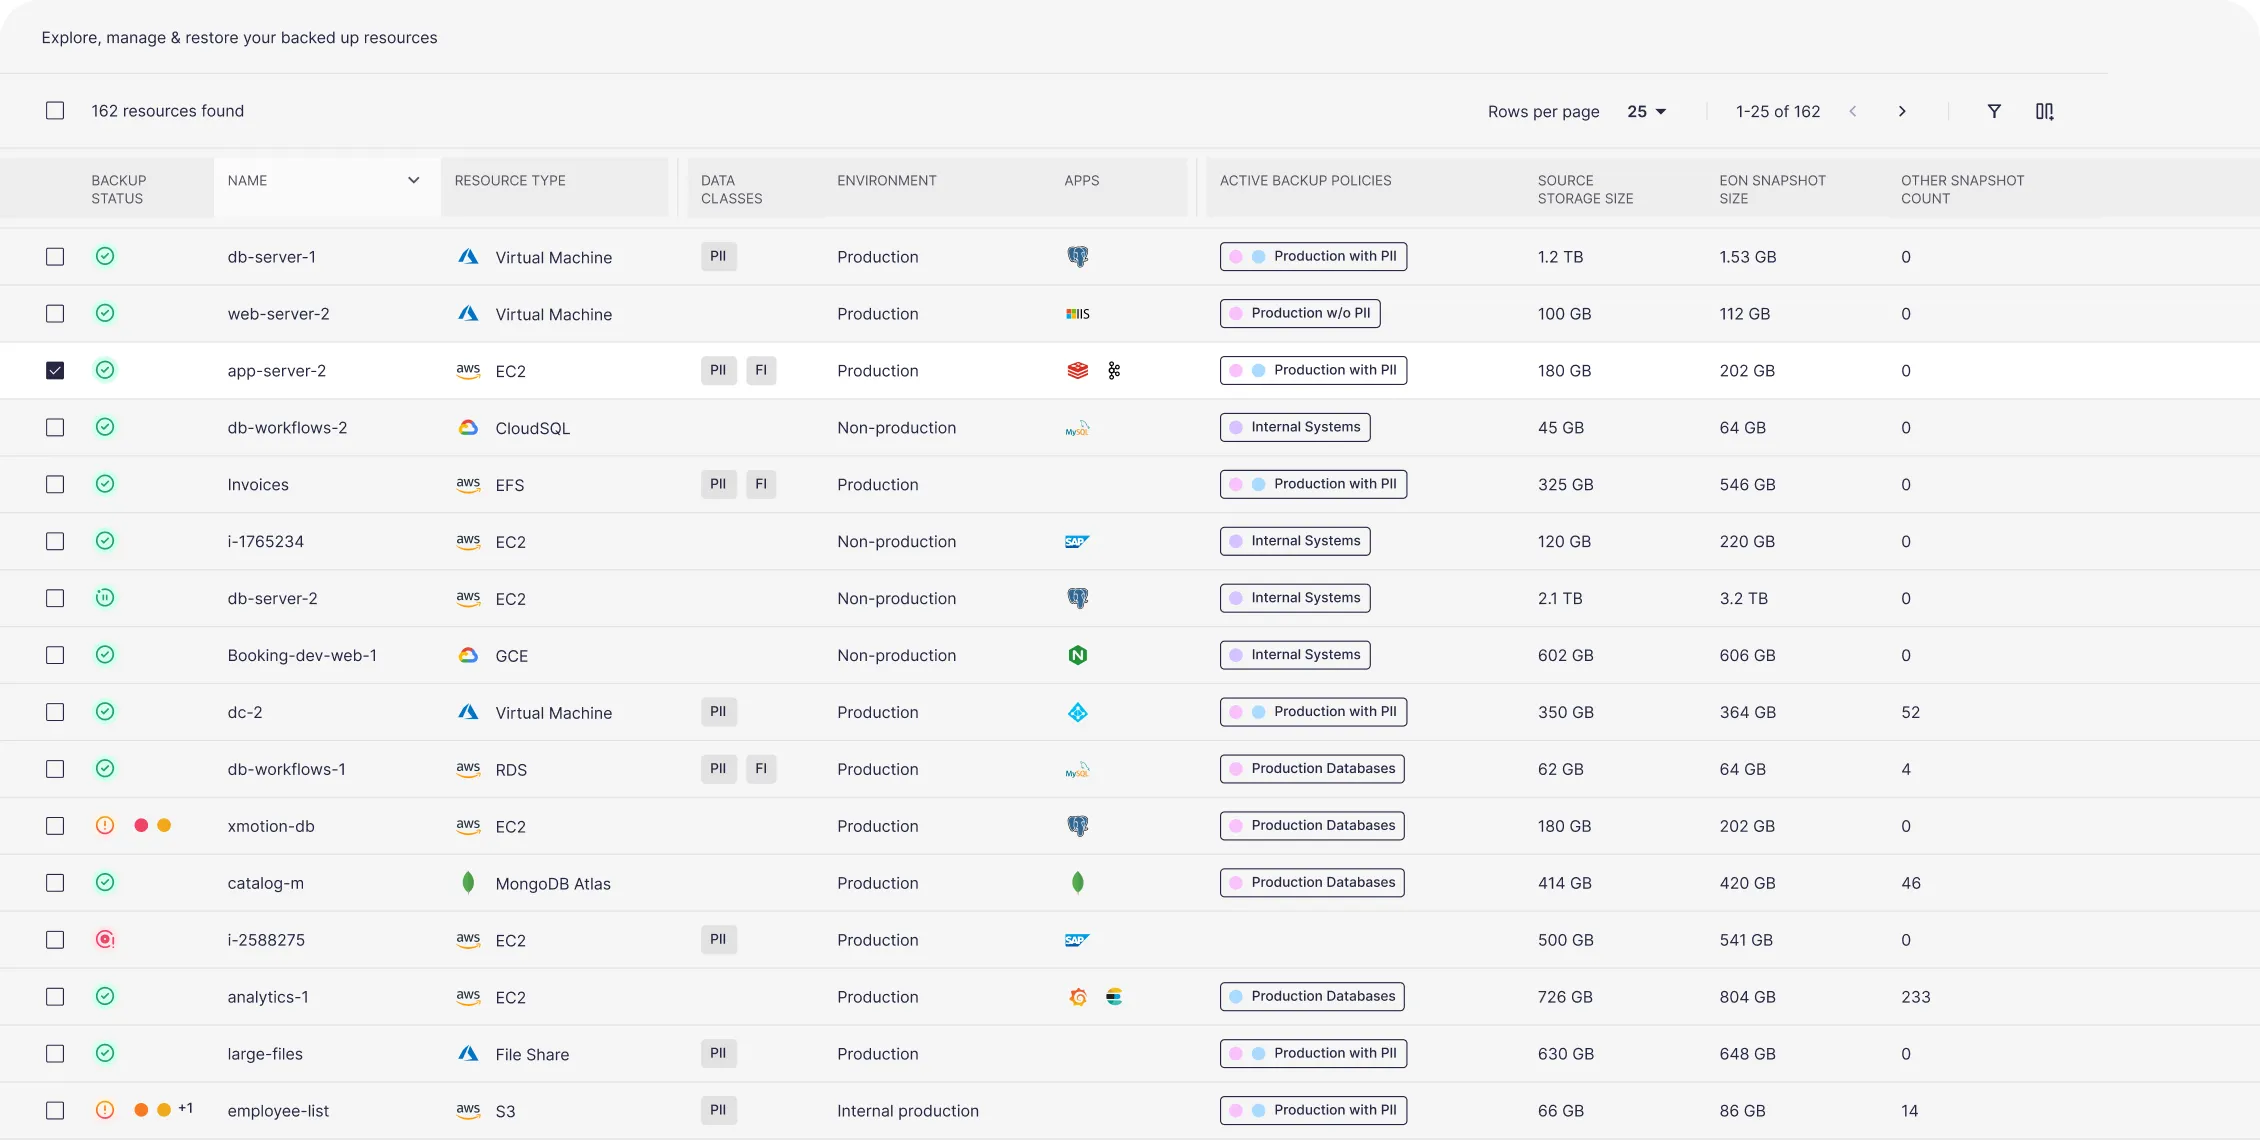Click the warning status icon for xmotion-db
Viewport: 2260px width, 1140px height.
[105, 826]
